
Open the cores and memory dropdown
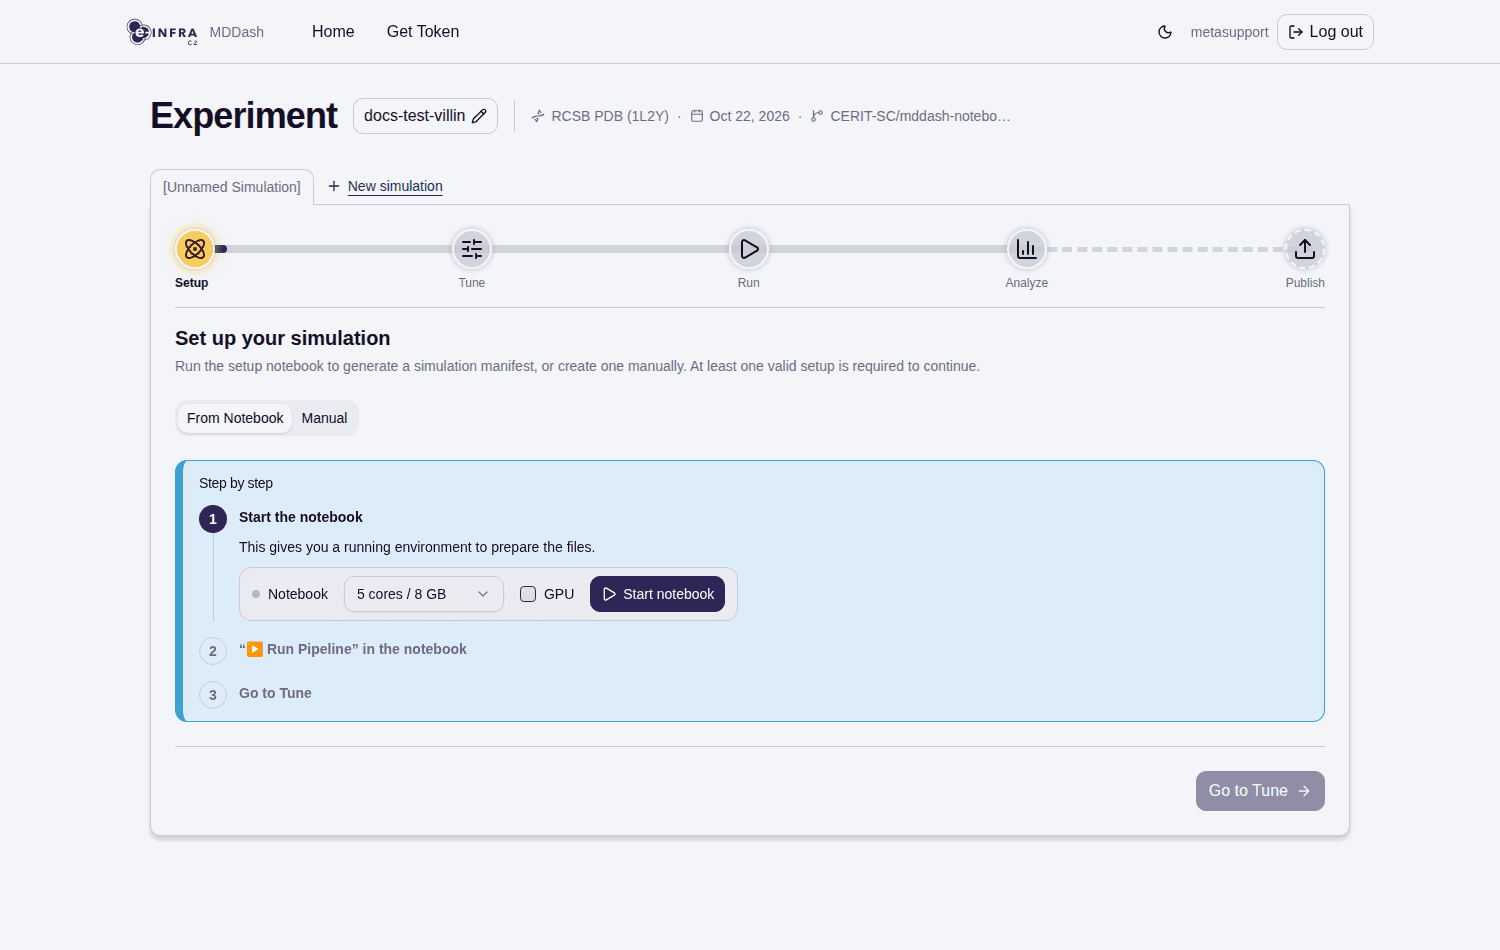click(x=424, y=594)
